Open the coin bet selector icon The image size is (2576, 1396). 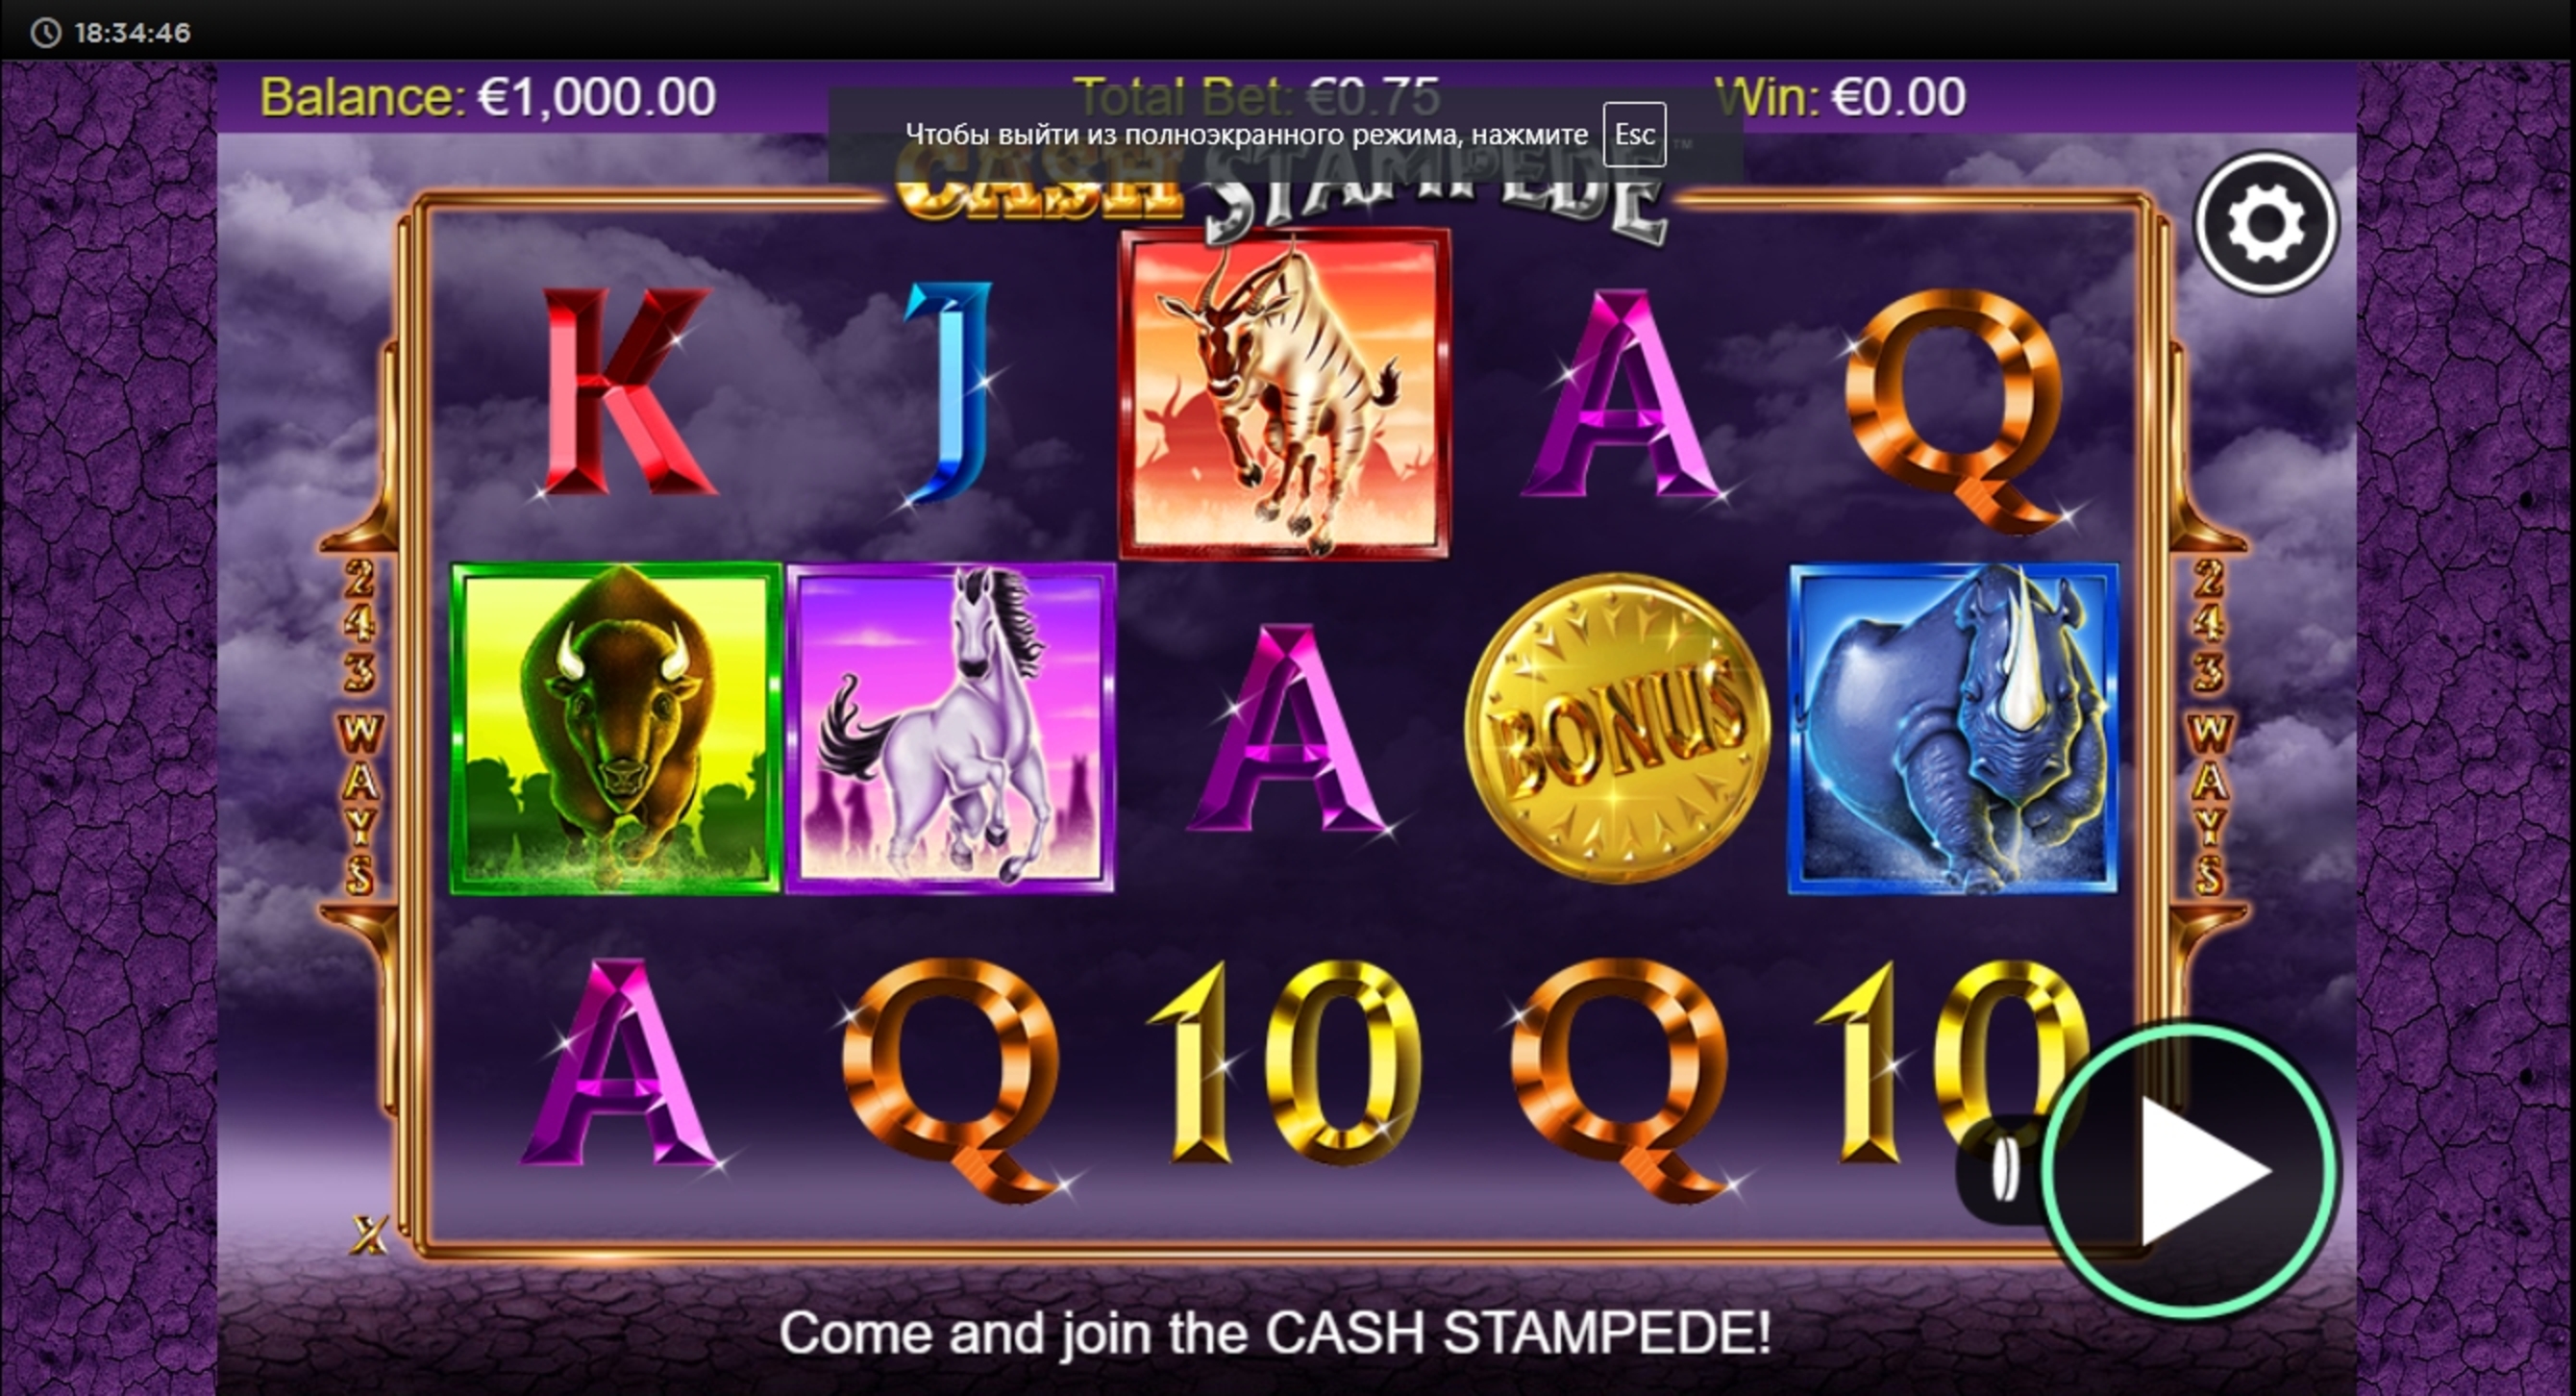(2003, 1170)
